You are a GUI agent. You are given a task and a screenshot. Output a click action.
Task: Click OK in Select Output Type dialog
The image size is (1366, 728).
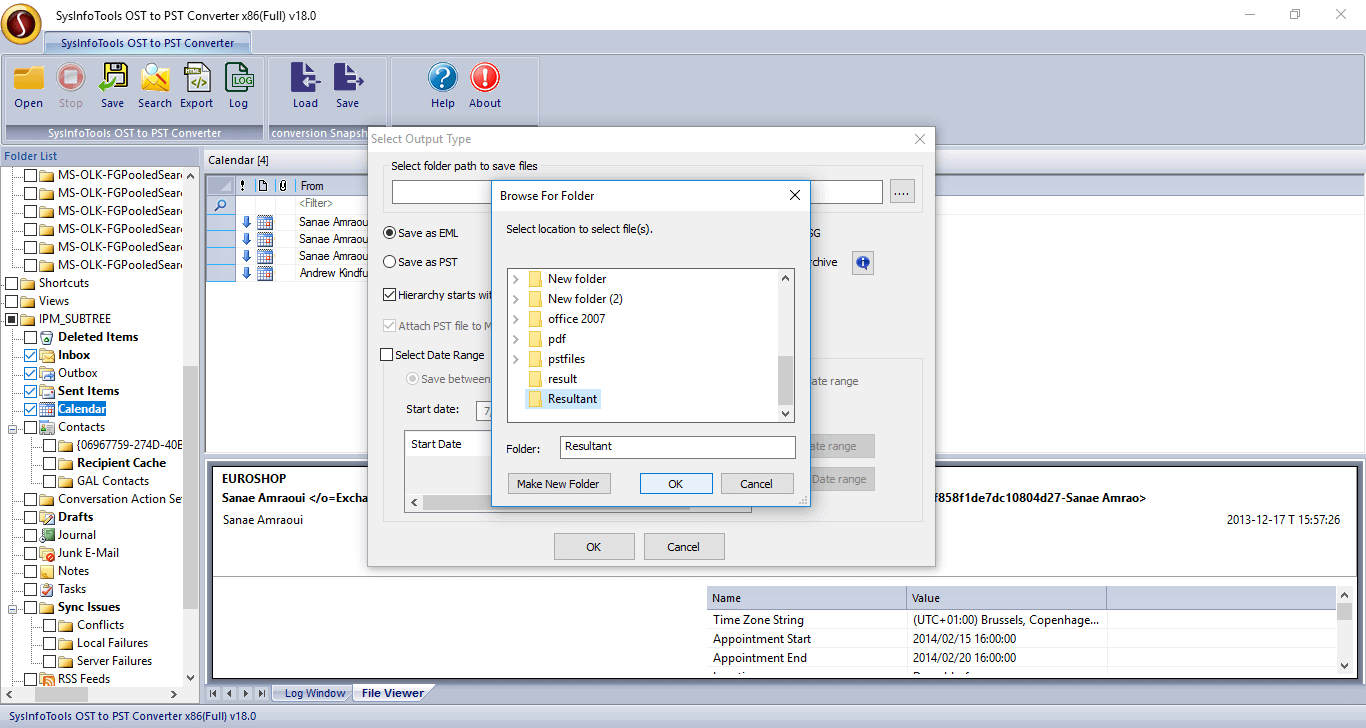(x=594, y=547)
